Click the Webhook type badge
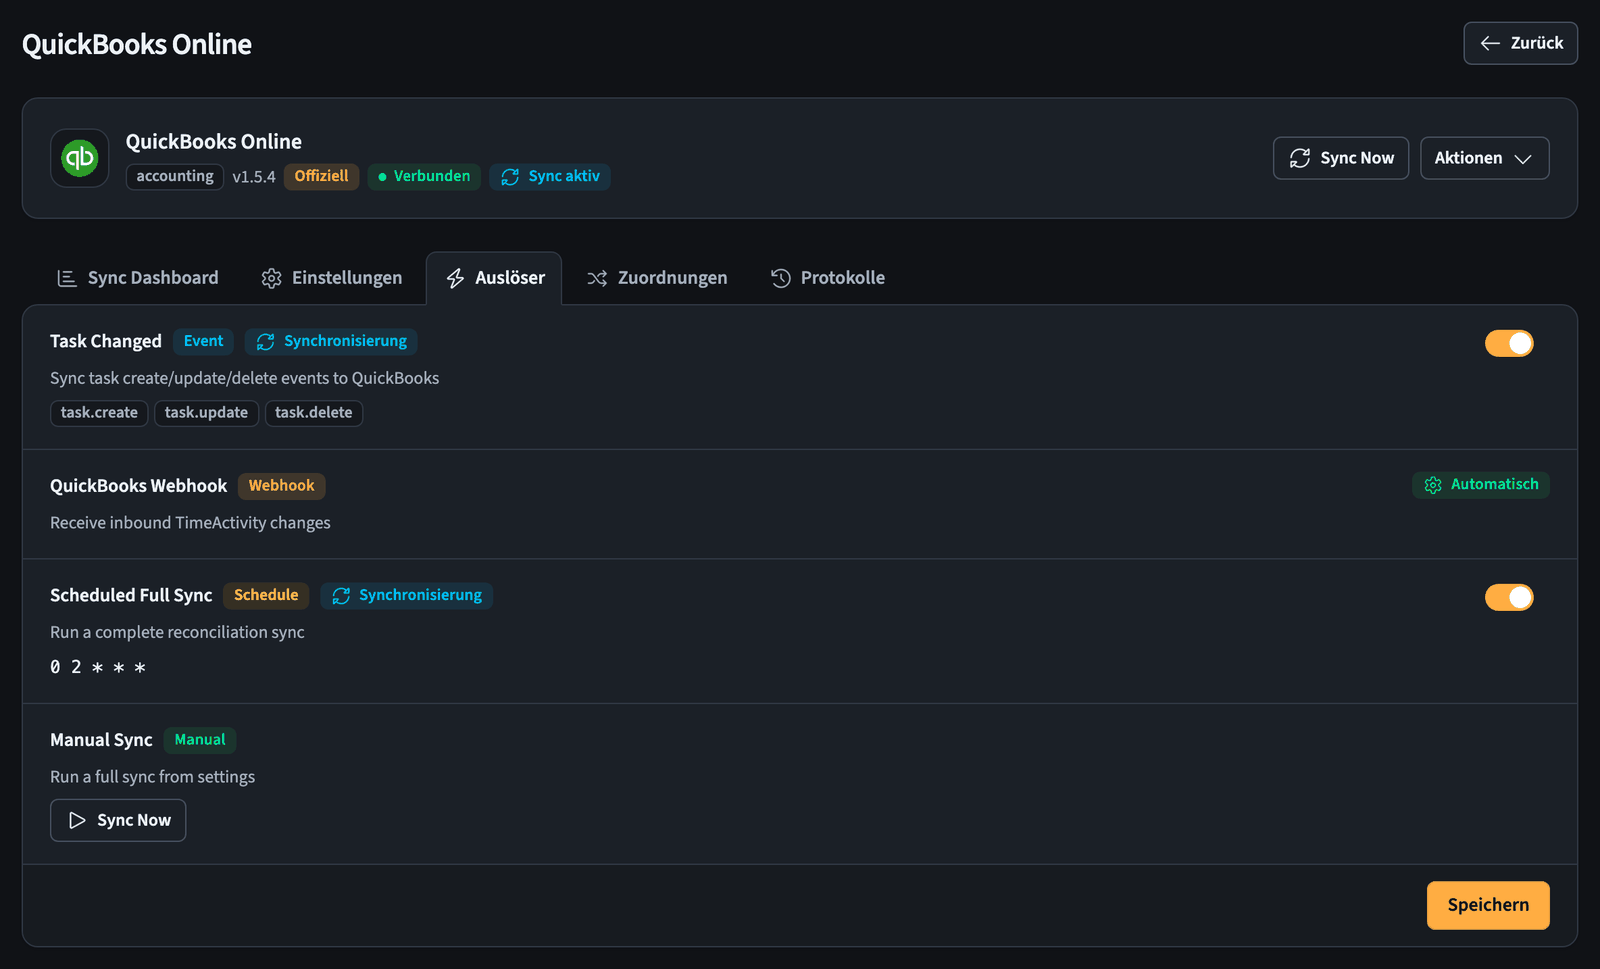1600x969 pixels. click(x=281, y=486)
